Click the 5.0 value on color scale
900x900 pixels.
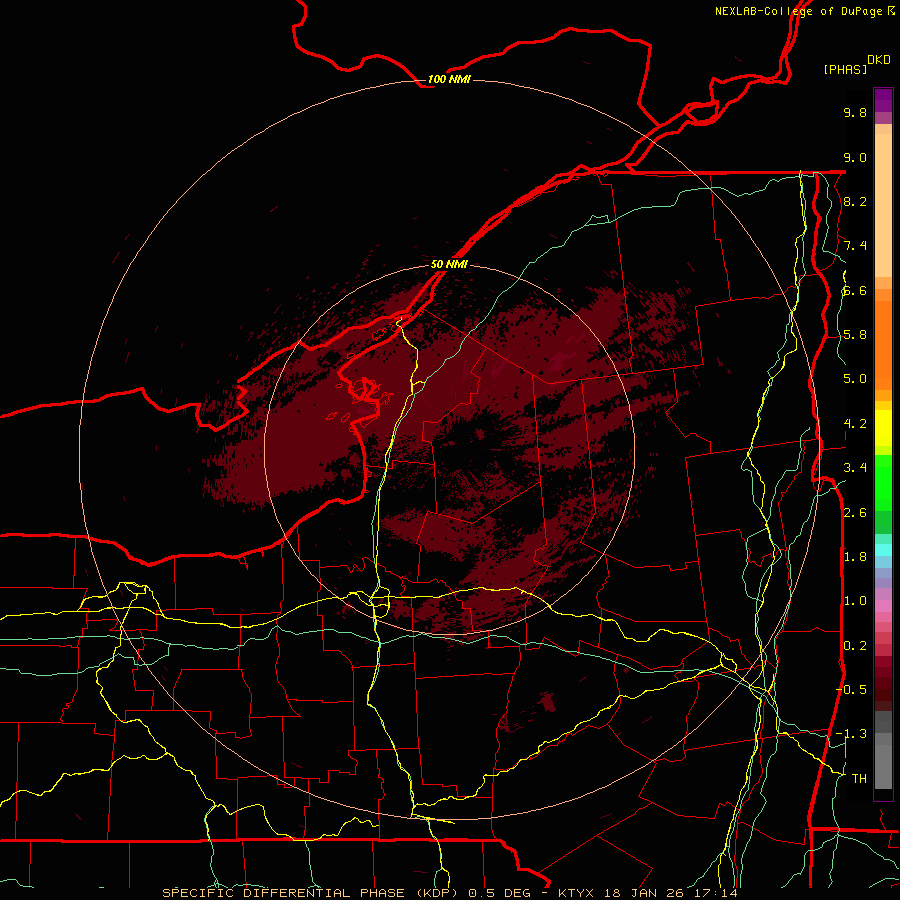855,379
